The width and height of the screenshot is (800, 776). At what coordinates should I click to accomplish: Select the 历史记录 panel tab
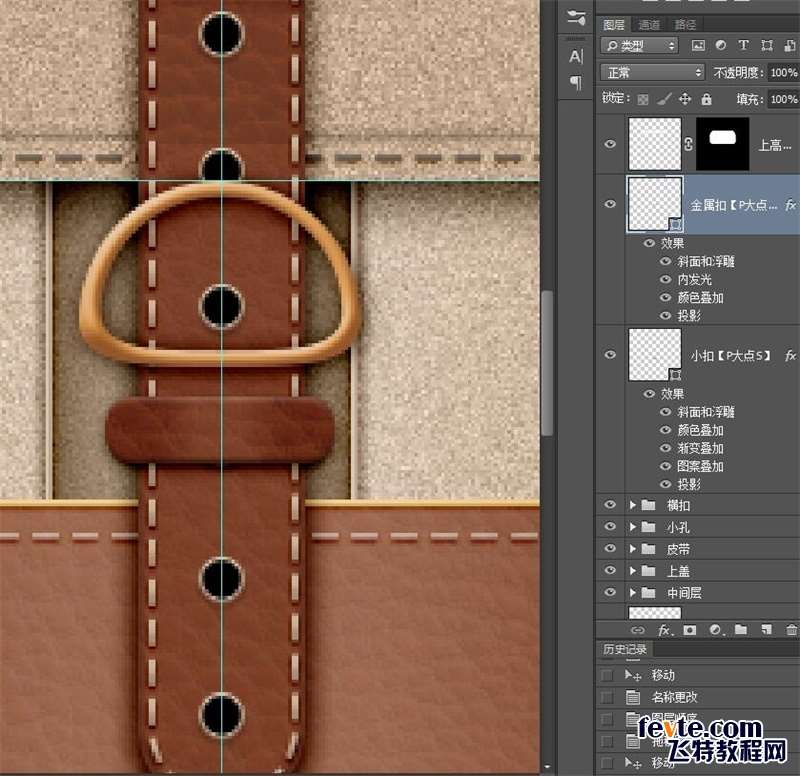(625, 649)
